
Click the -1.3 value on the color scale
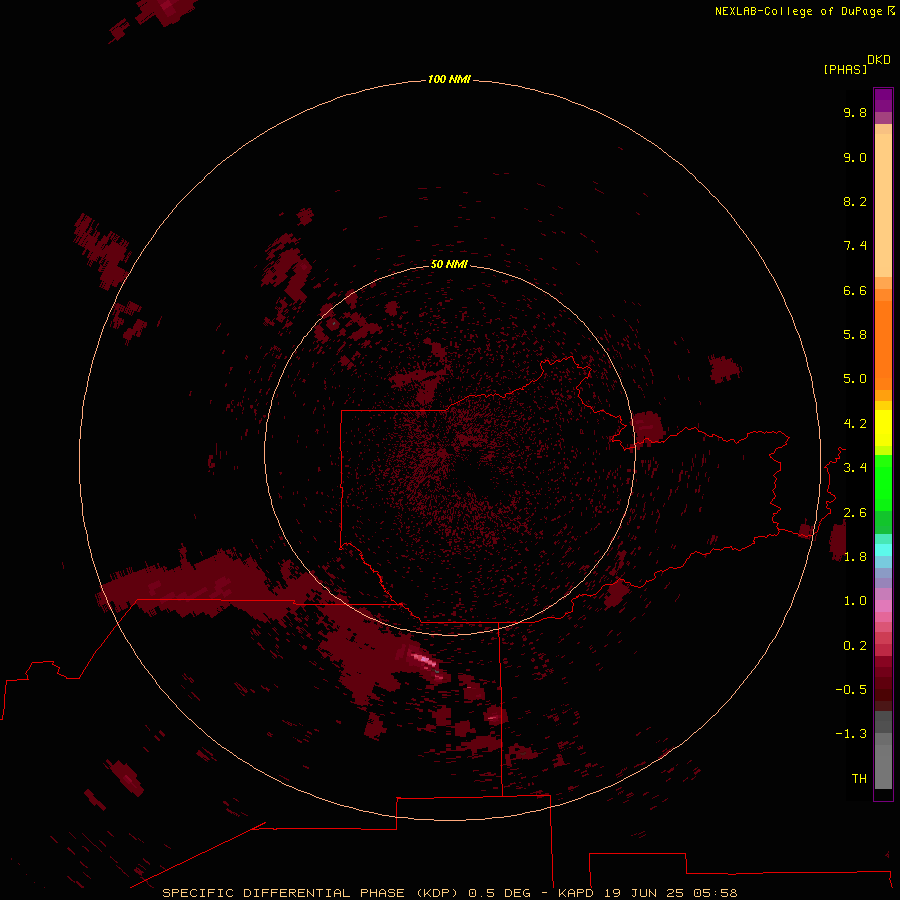click(851, 734)
